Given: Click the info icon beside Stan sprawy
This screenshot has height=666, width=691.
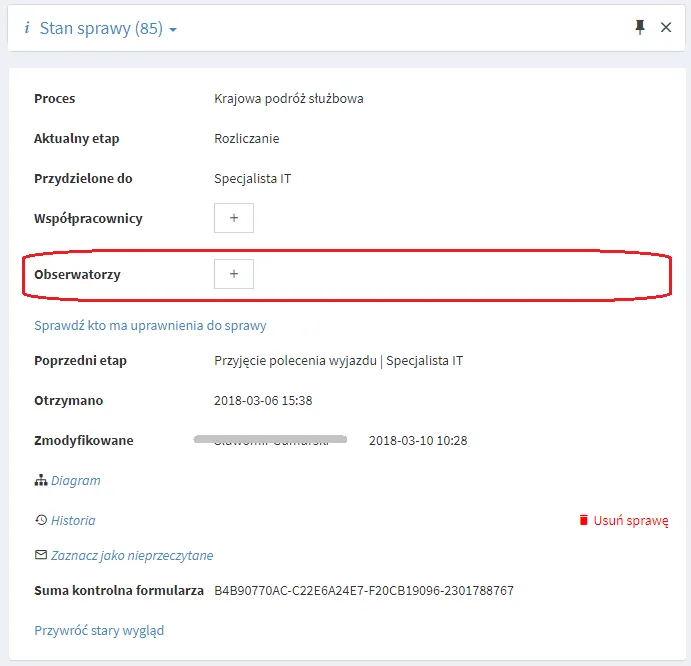Looking at the screenshot, I should [27, 28].
